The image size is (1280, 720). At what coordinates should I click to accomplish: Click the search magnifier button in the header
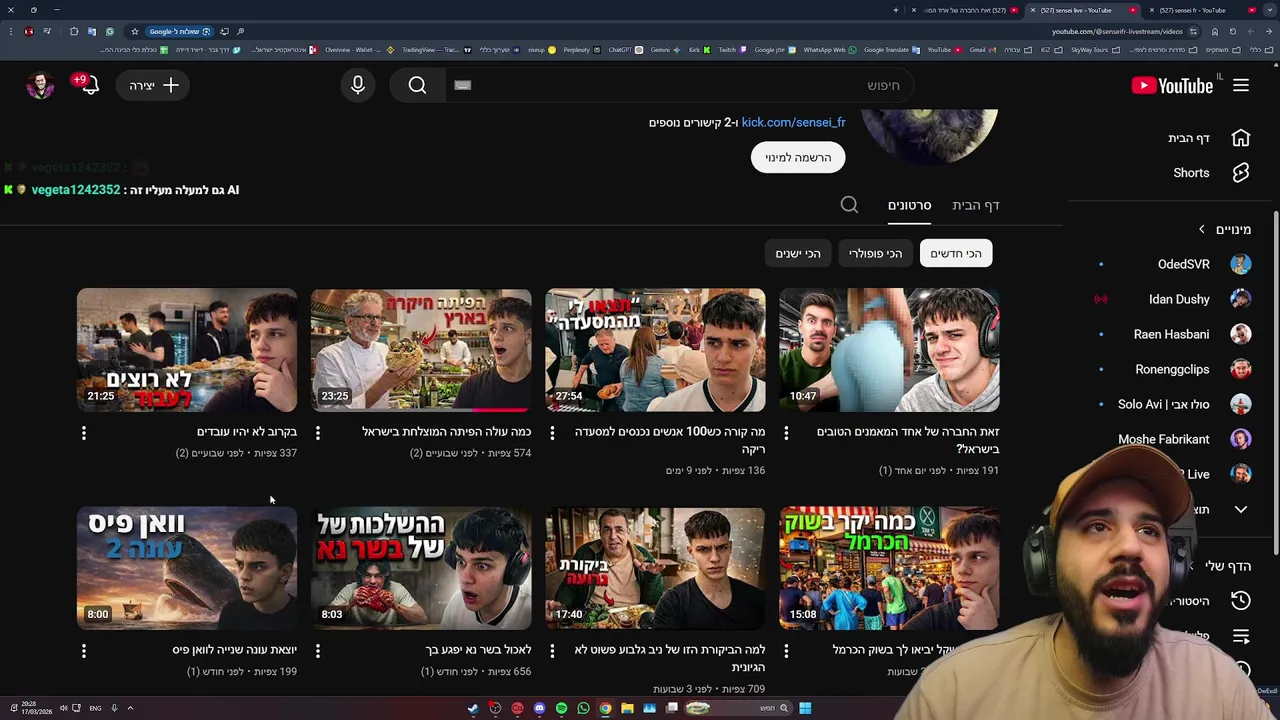click(418, 86)
